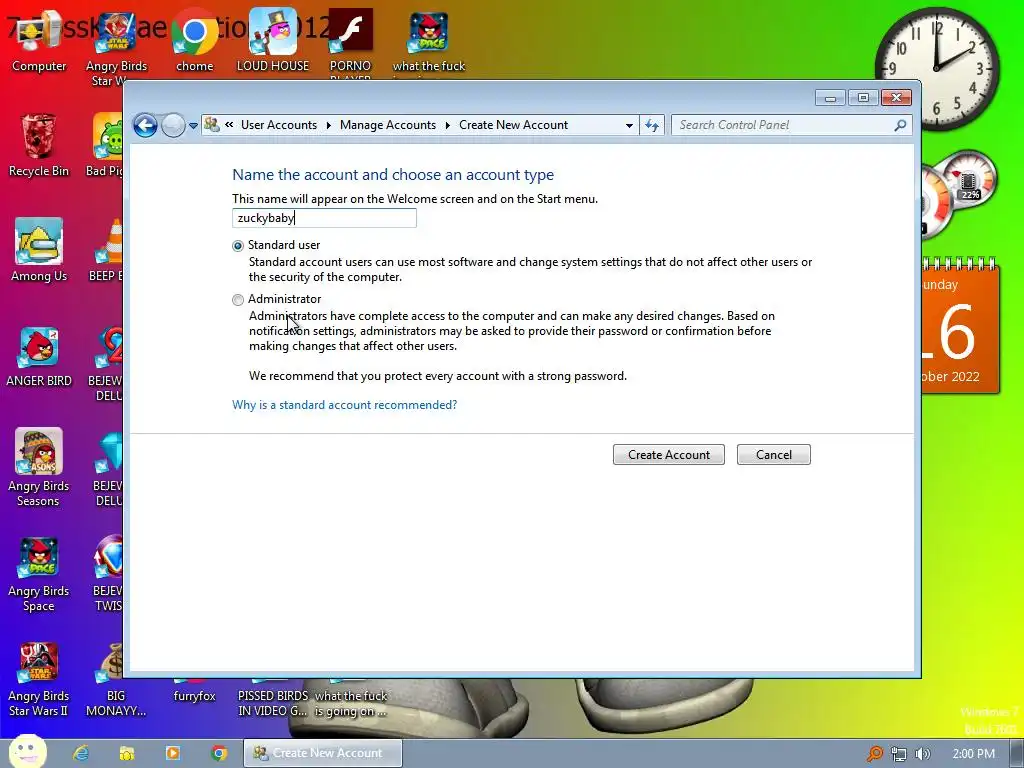Open Windows Media Player on taskbar
This screenshot has height=768, width=1024.
173,753
